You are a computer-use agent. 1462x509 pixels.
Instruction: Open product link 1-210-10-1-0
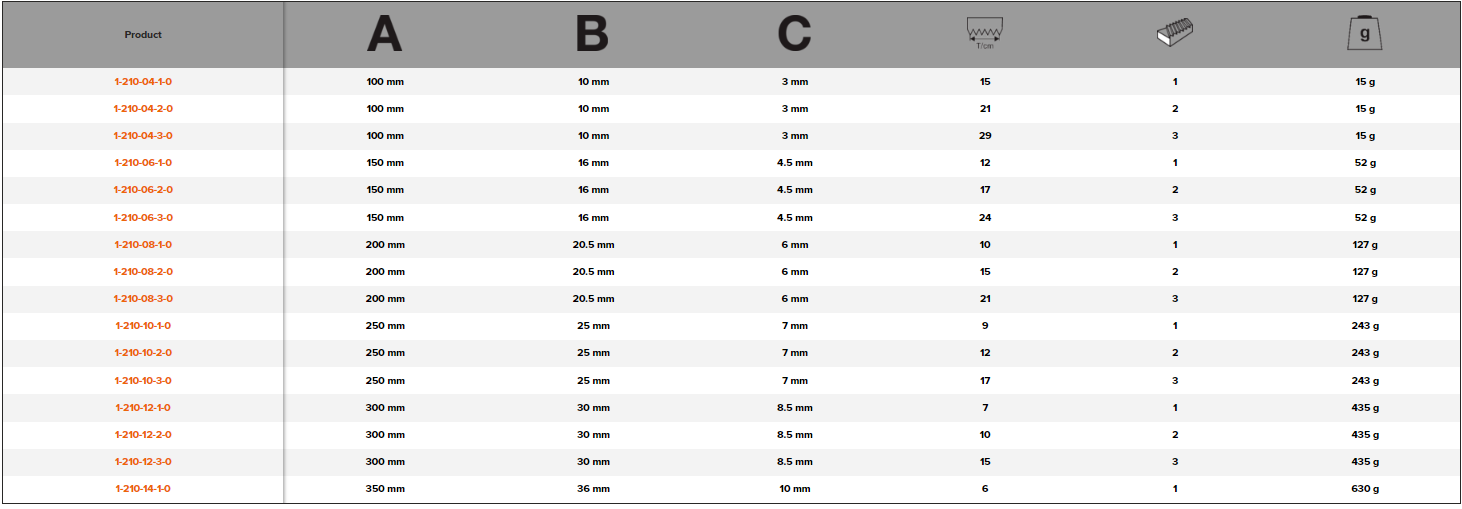pyautogui.click(x=143, y=326)
